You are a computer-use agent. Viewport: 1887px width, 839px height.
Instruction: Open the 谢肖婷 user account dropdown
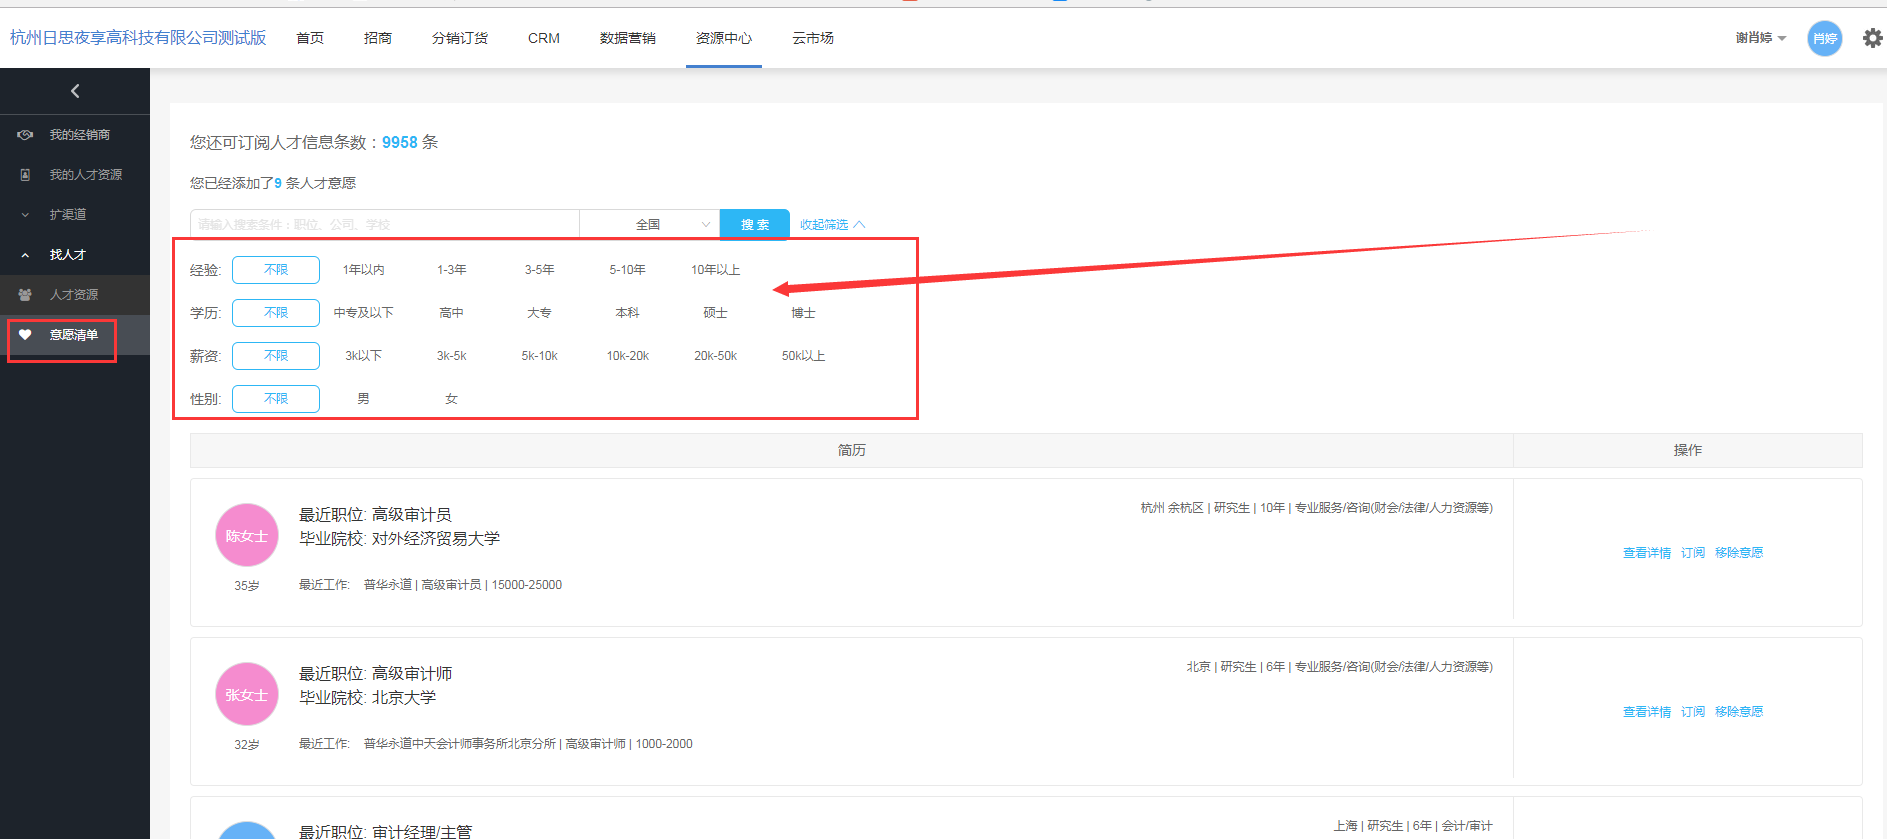point(1760,38)
